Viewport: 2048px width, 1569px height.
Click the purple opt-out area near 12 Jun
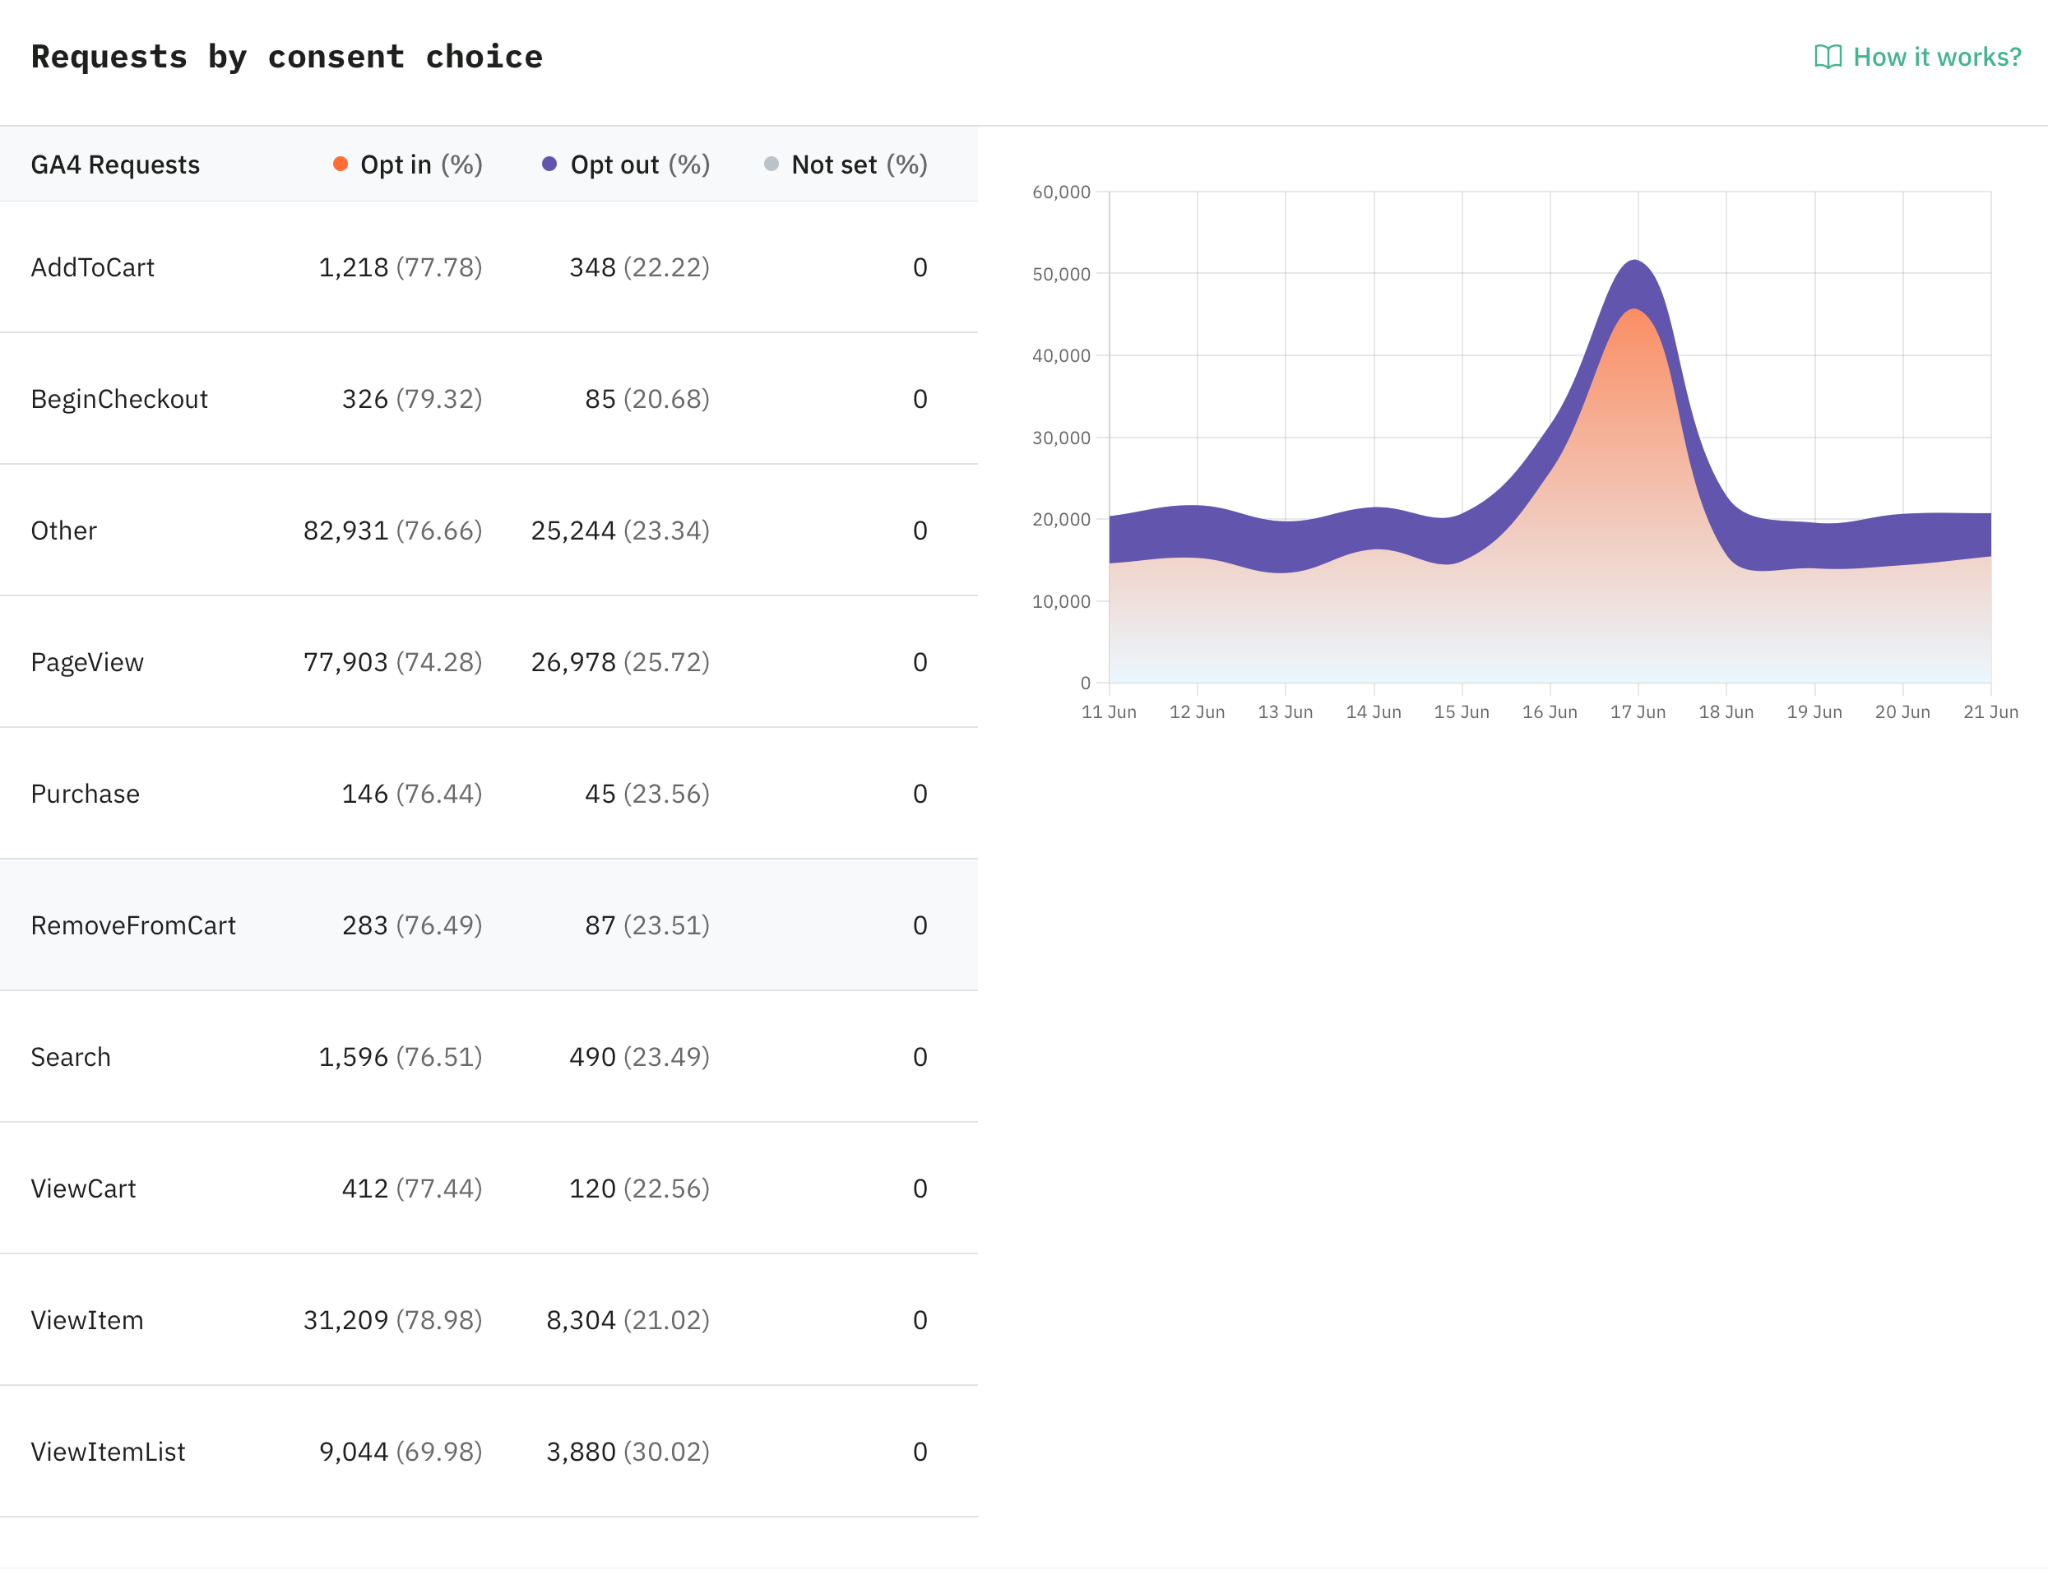(1197, 531)
